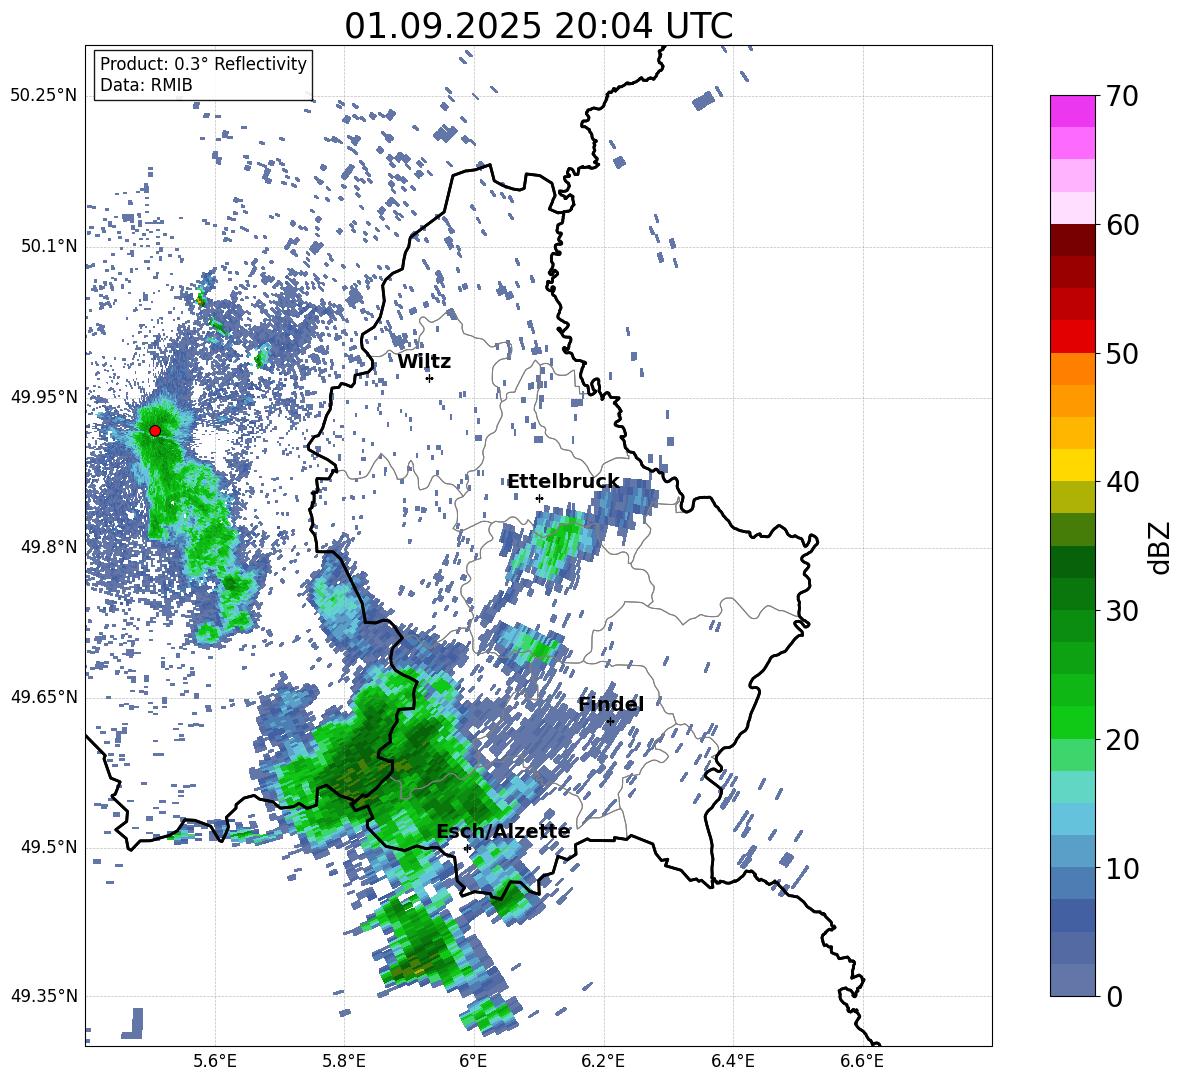Click the 10 label on the colorbar

1121,868
